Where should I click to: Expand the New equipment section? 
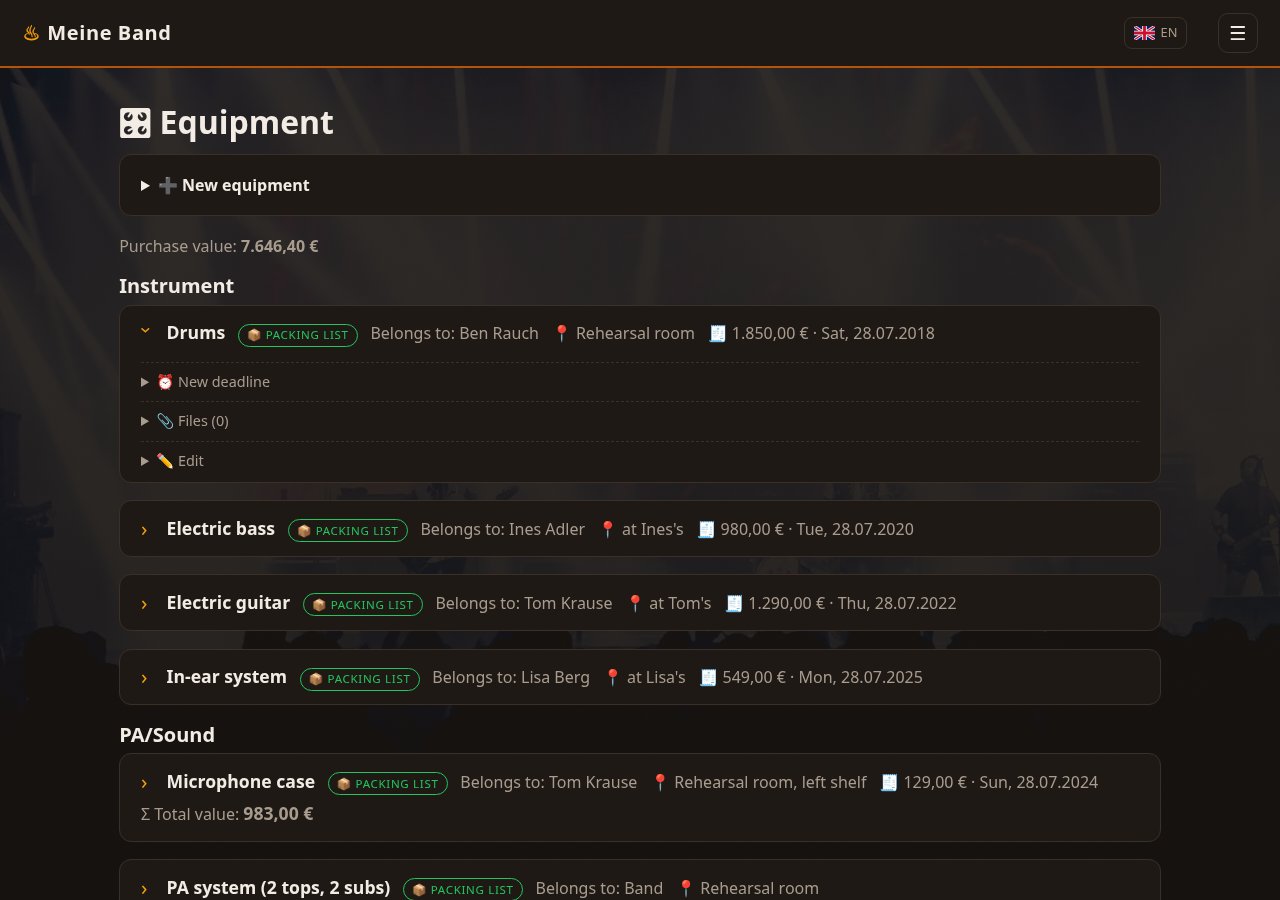pyautogui.click(x=640, y=185)
